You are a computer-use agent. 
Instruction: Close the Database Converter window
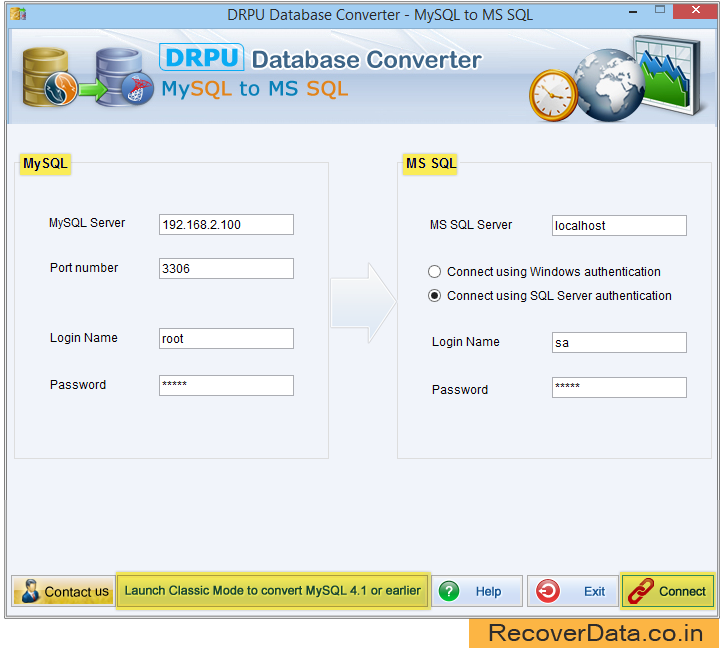(696, 10)
